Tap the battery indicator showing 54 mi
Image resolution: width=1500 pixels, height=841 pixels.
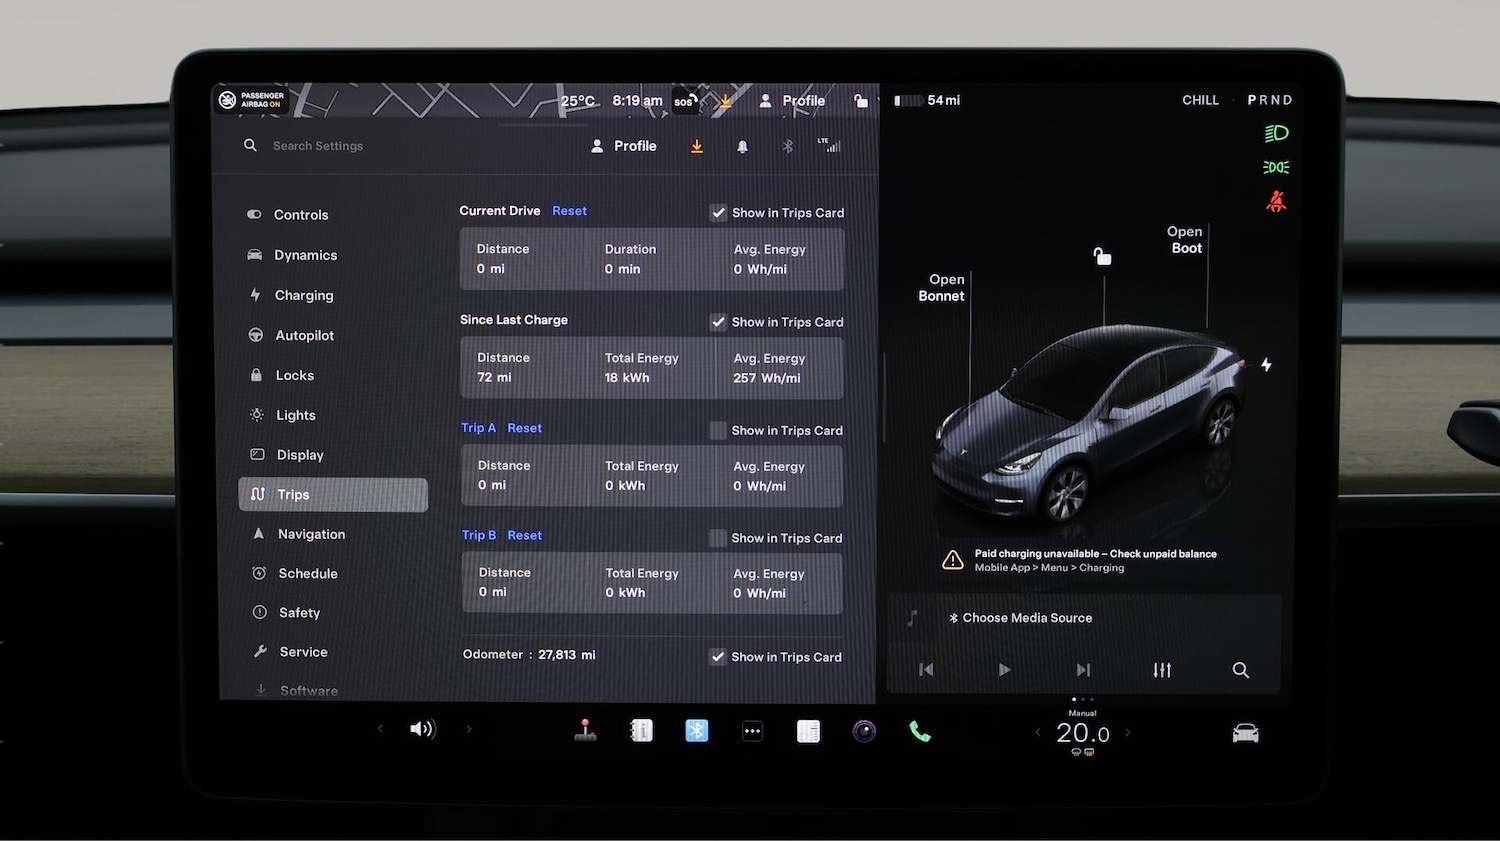[927, 100]
